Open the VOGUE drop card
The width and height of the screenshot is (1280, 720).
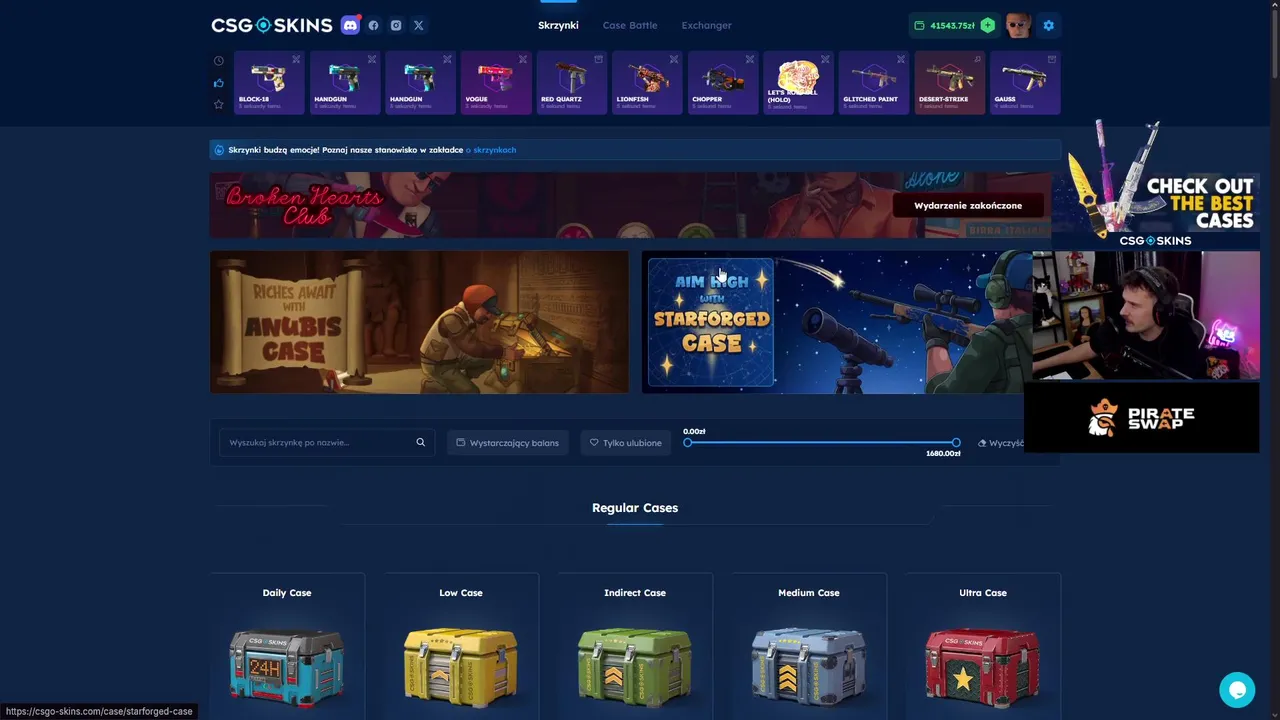point(496,82)
